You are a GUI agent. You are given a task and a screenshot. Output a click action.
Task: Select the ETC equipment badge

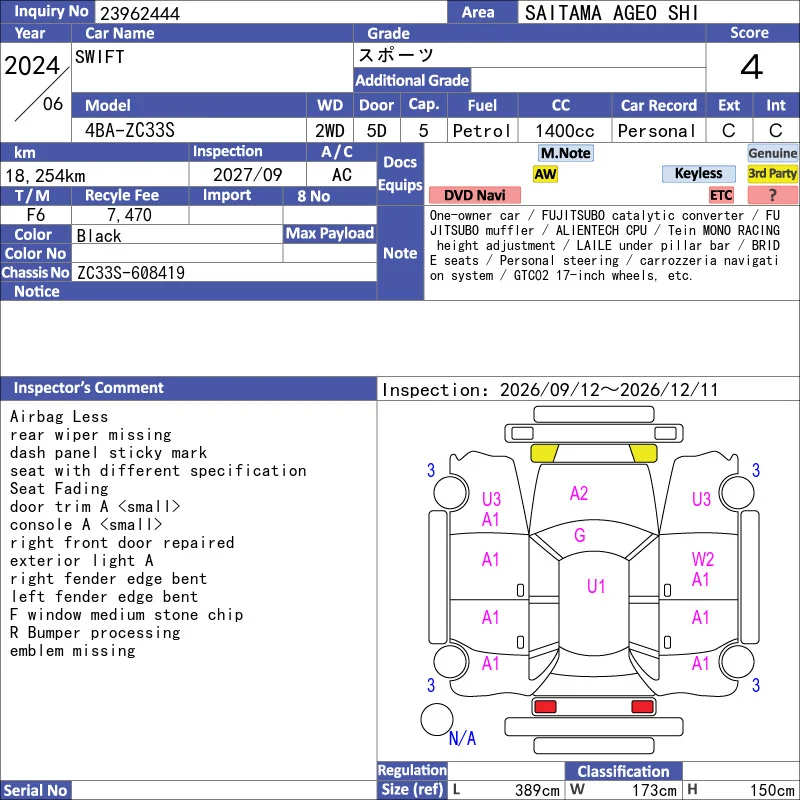click(721, 195)
